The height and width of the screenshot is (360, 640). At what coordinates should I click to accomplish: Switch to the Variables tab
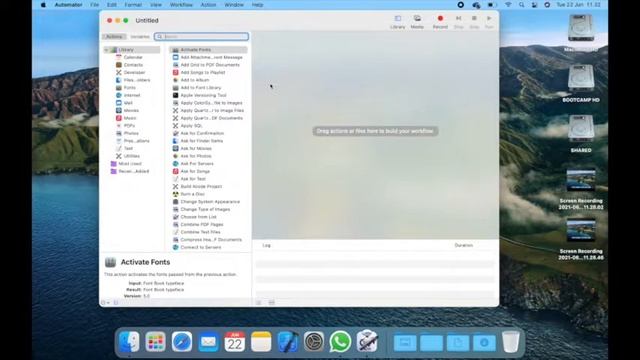click(140, 37)
